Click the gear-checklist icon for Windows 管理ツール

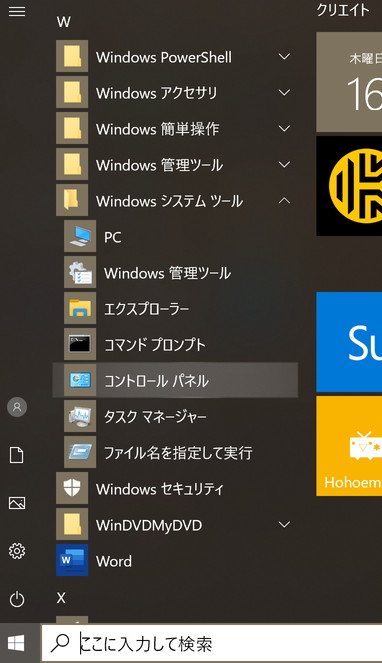coord(80,272)
